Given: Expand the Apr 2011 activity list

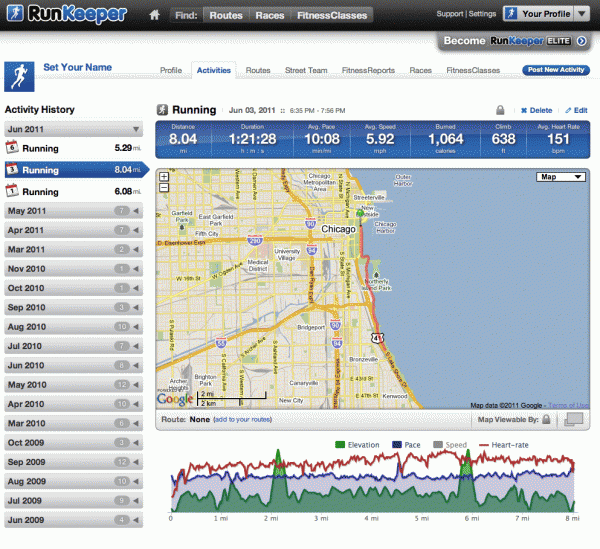Looking at the screenshot, I should point(73,230).
